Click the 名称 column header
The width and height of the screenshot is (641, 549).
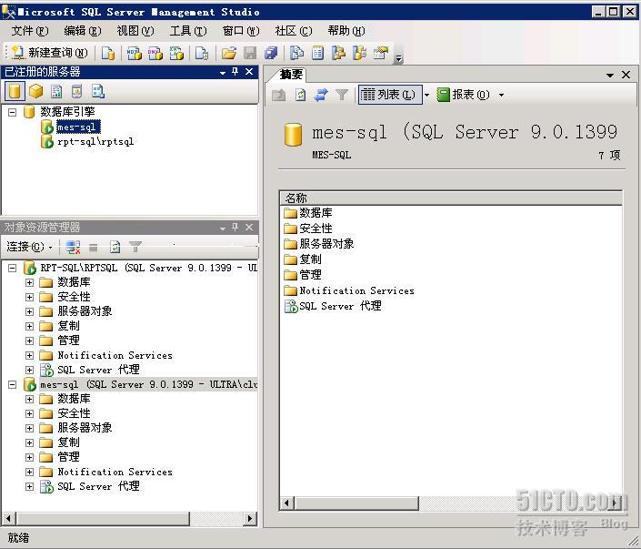click(451, 198)
